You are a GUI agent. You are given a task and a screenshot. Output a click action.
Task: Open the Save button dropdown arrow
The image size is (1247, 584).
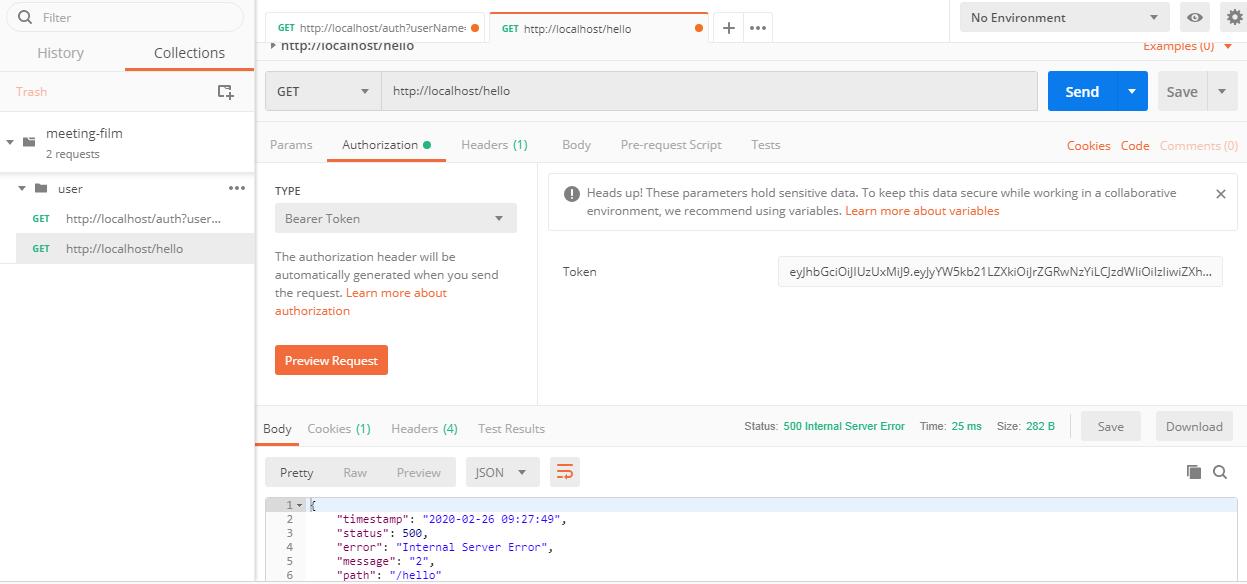pyautogui.click(x=1222, y=91)
